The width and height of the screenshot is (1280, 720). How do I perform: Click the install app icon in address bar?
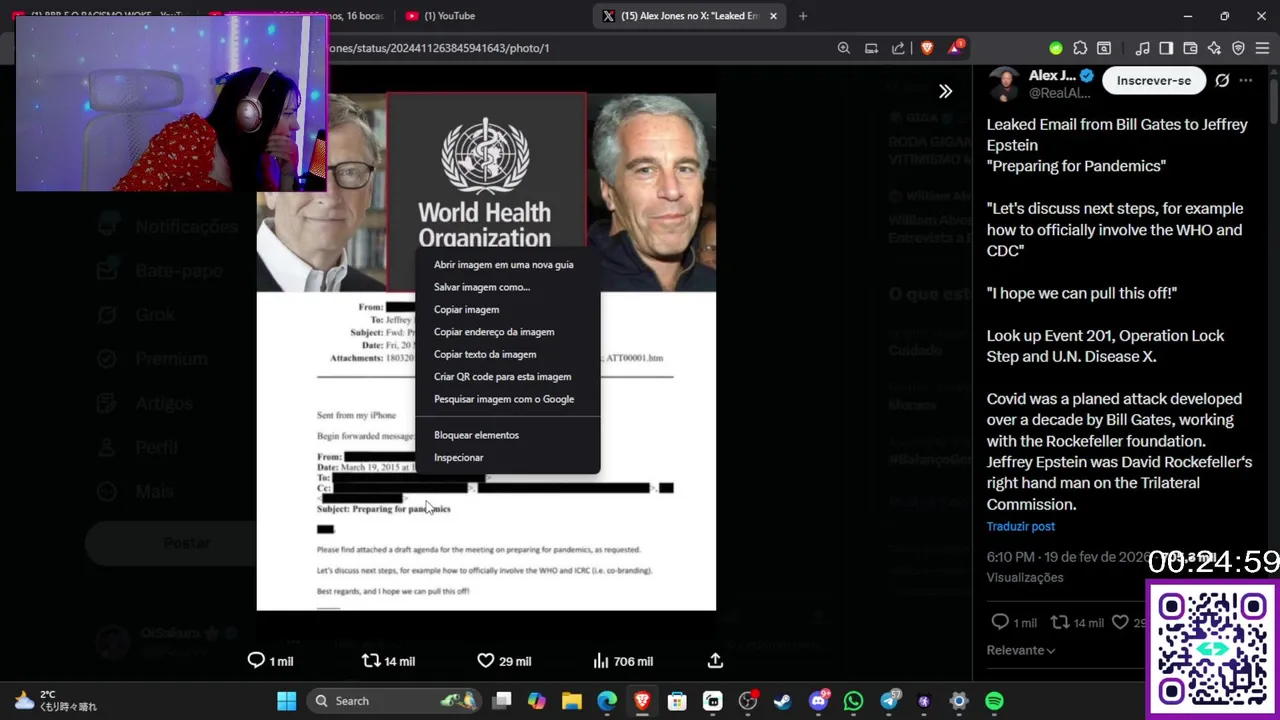(871, 48)
